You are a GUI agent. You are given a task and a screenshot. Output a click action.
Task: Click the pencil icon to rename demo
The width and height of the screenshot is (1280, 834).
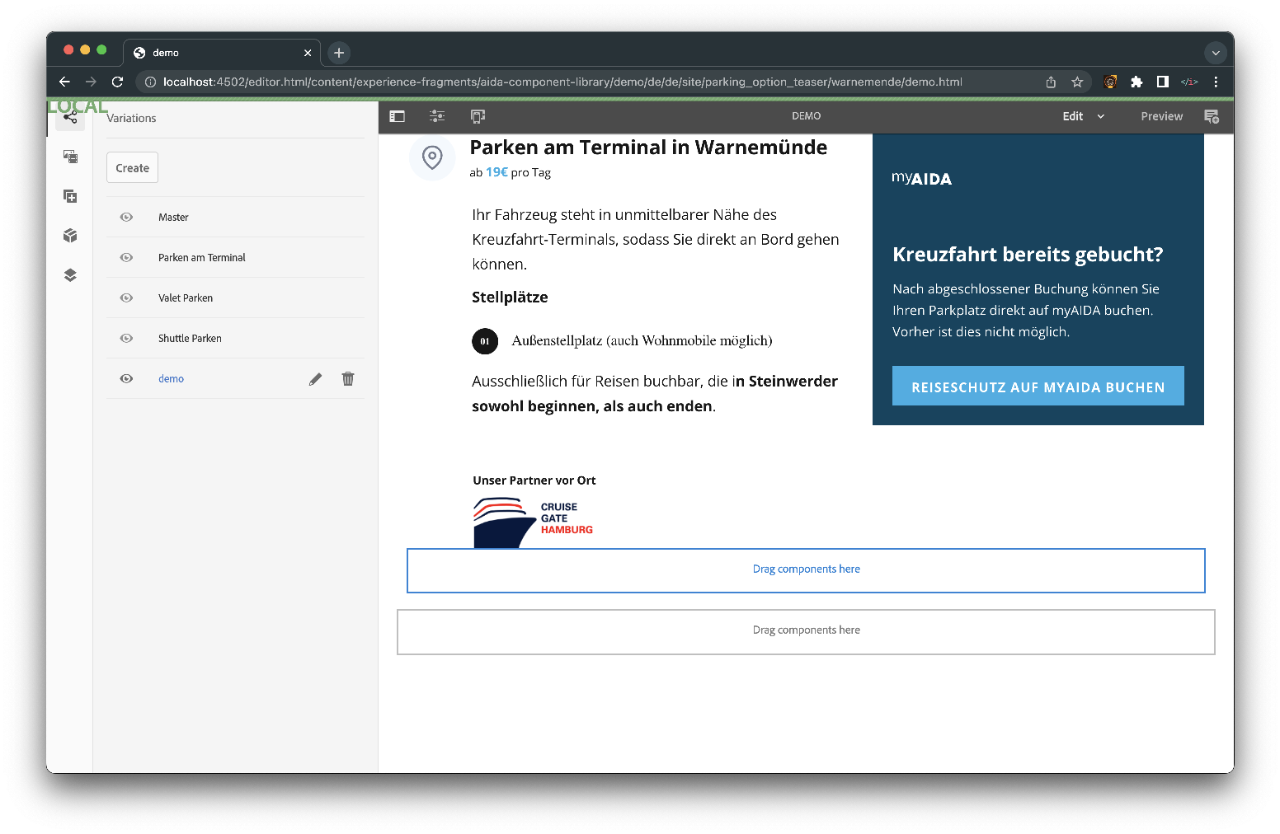315,379
